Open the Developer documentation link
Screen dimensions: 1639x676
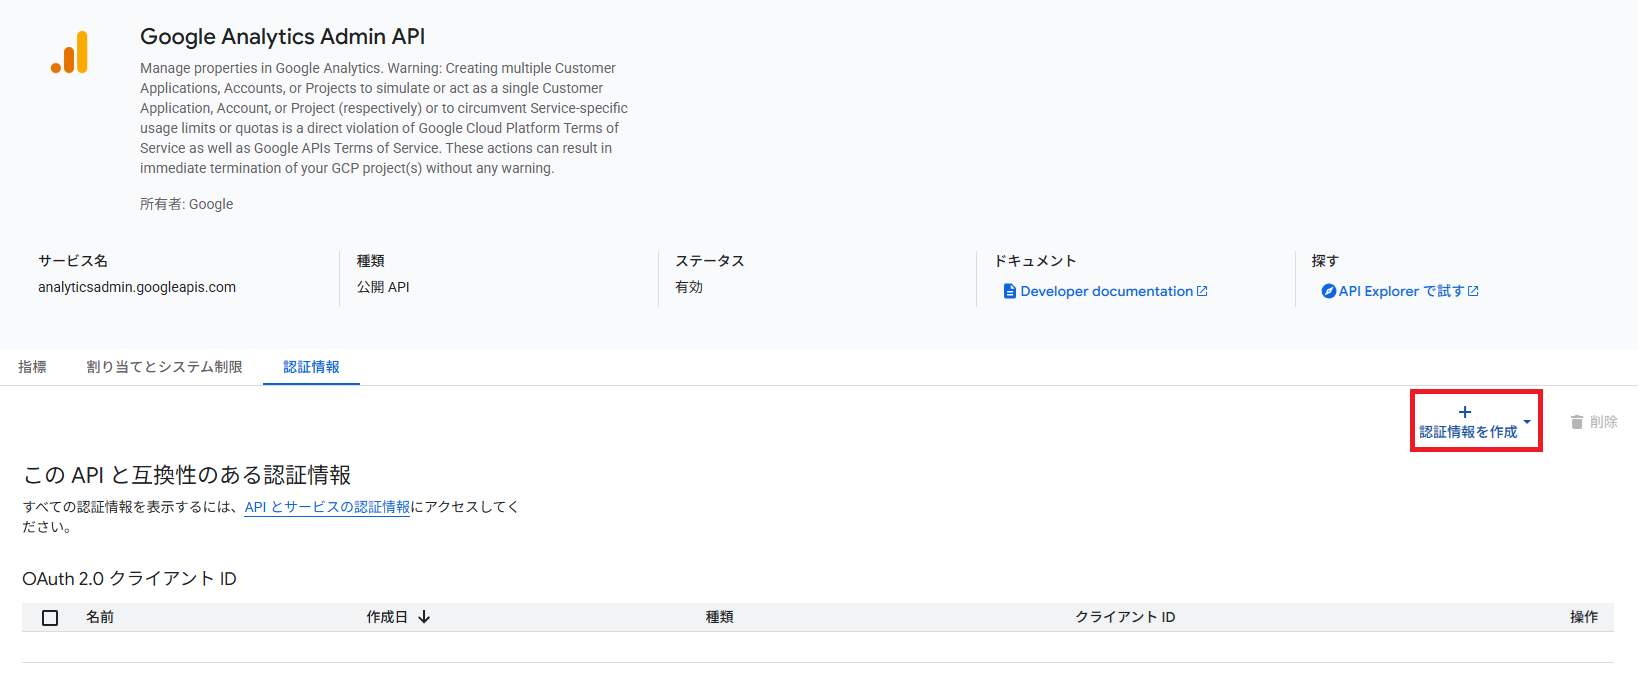(1106, 291)
